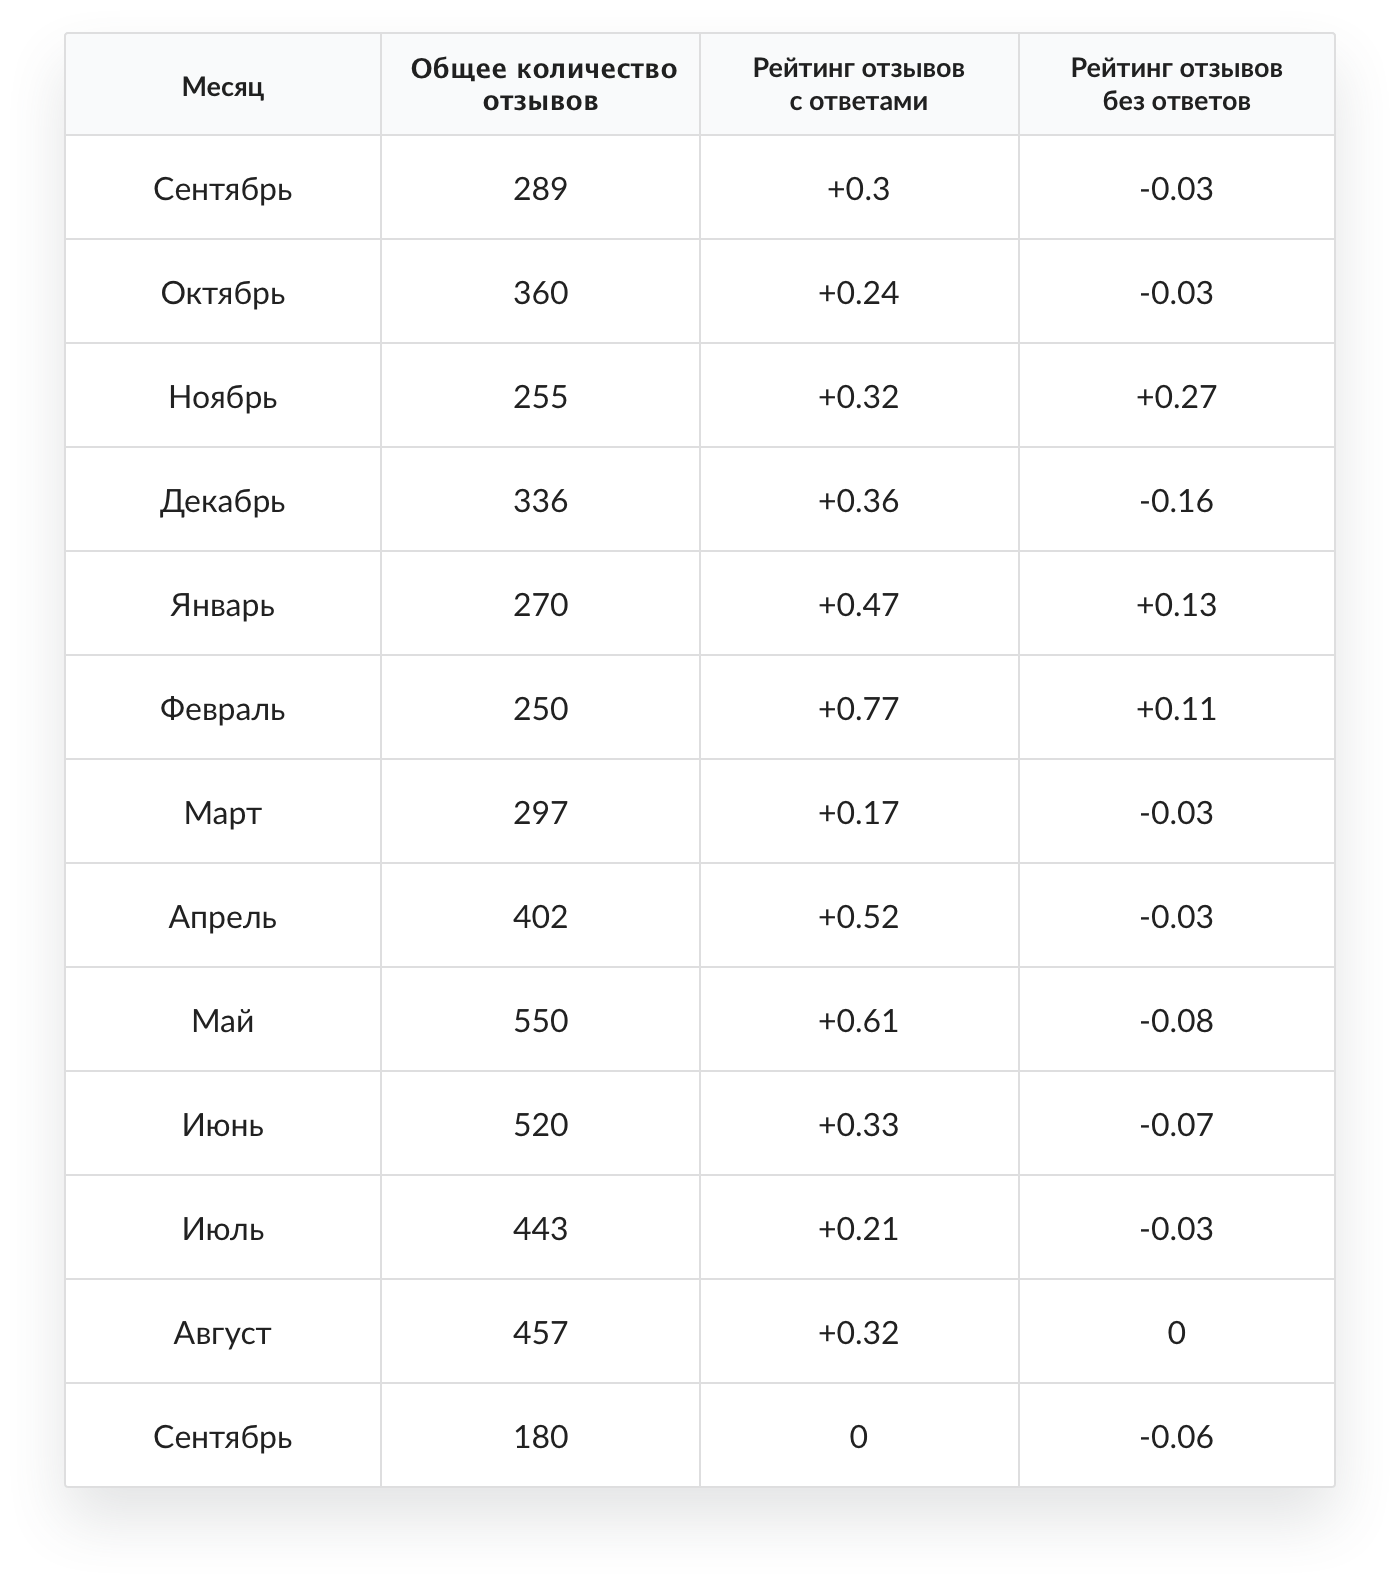Select the "Август" month cell
The height and width of the screenshot is (1588, 1400).
click(x=223, y=1333)
